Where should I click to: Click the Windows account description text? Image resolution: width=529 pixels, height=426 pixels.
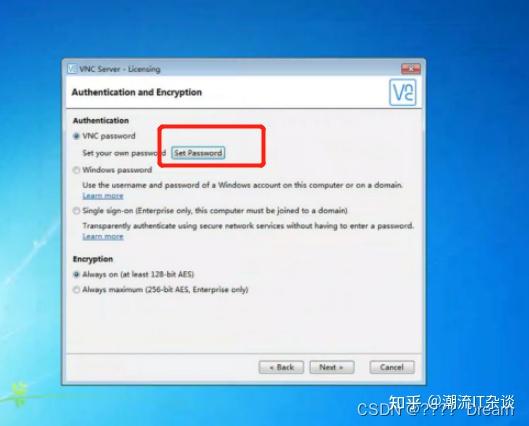tap(243, 185)
